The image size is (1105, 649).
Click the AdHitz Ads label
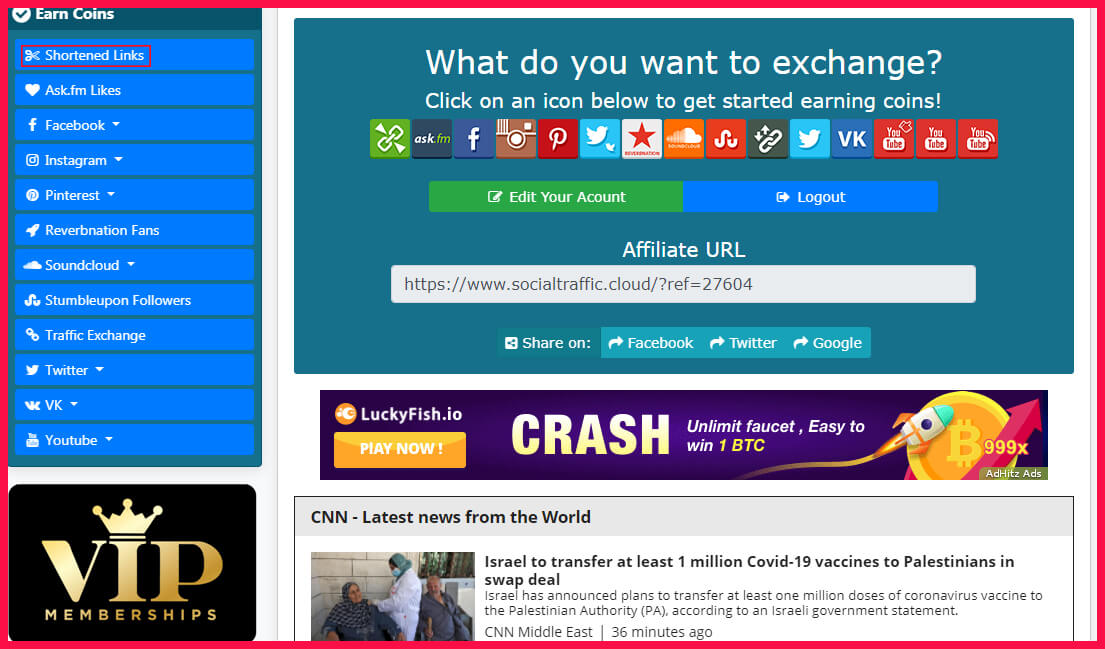pyautogui.click(x=1013, y=474)
